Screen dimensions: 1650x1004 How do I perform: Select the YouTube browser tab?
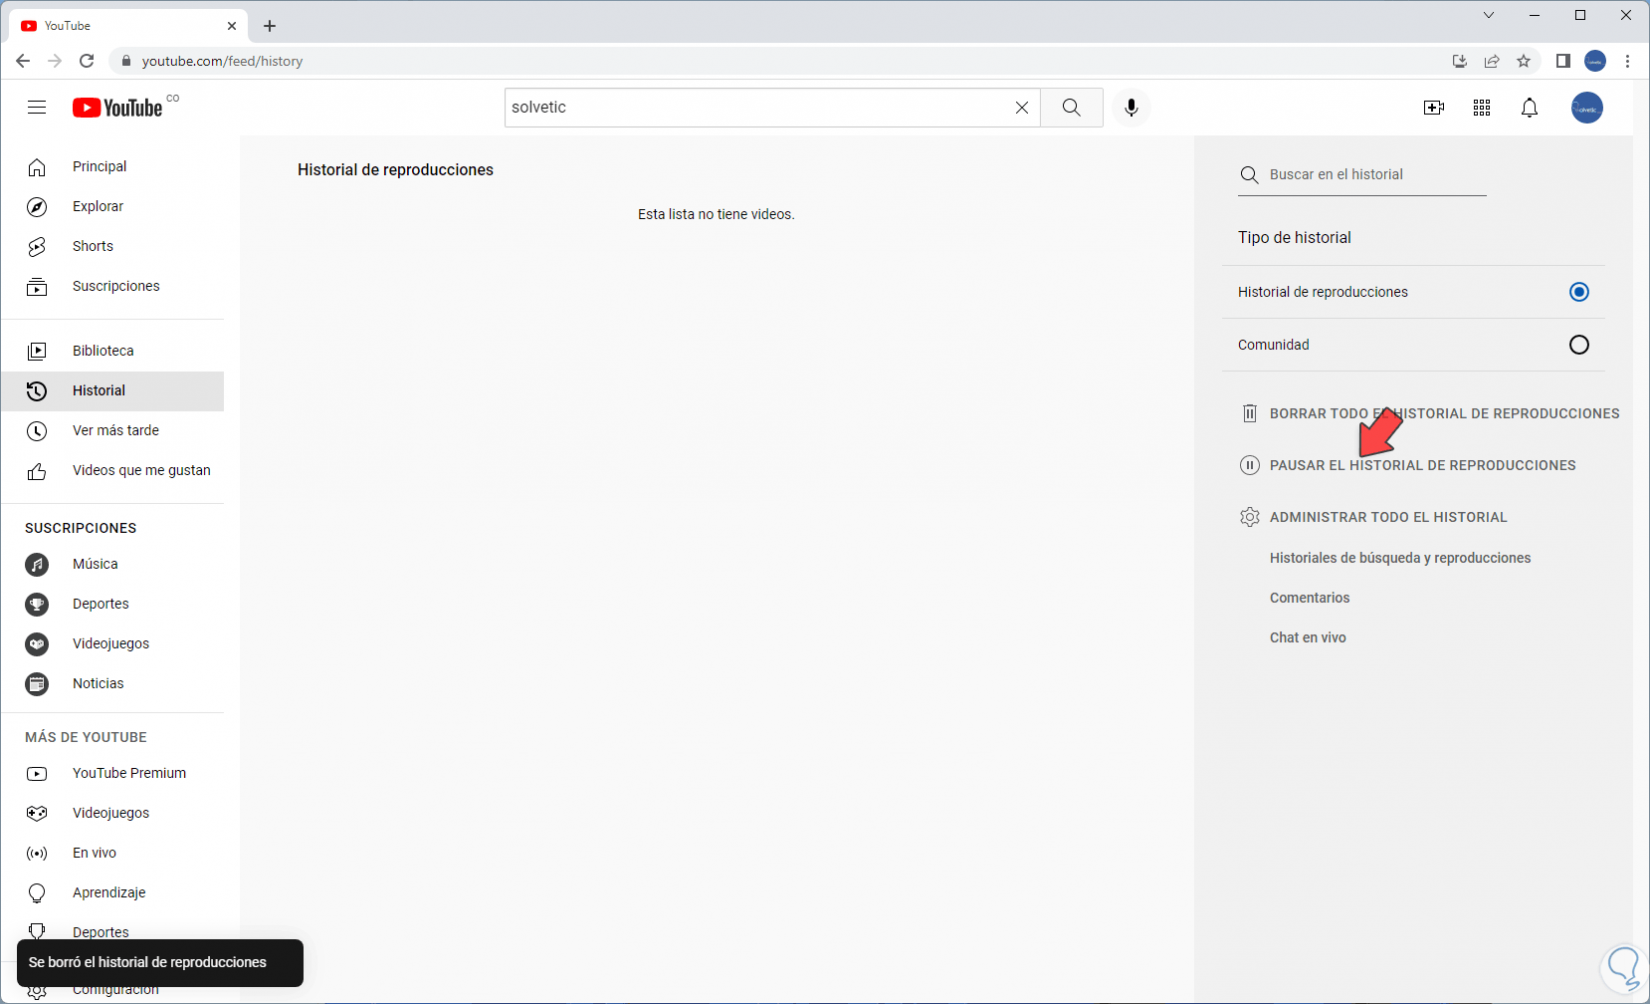[128, 26]
